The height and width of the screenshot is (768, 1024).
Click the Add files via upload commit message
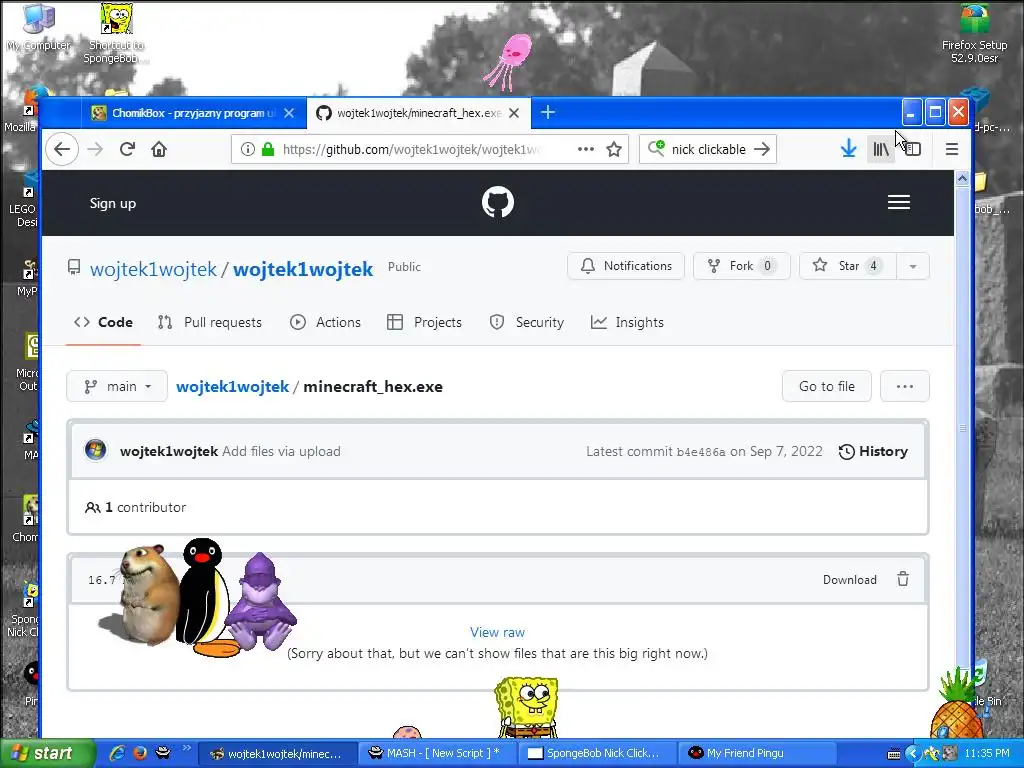(x=281, y=451)
